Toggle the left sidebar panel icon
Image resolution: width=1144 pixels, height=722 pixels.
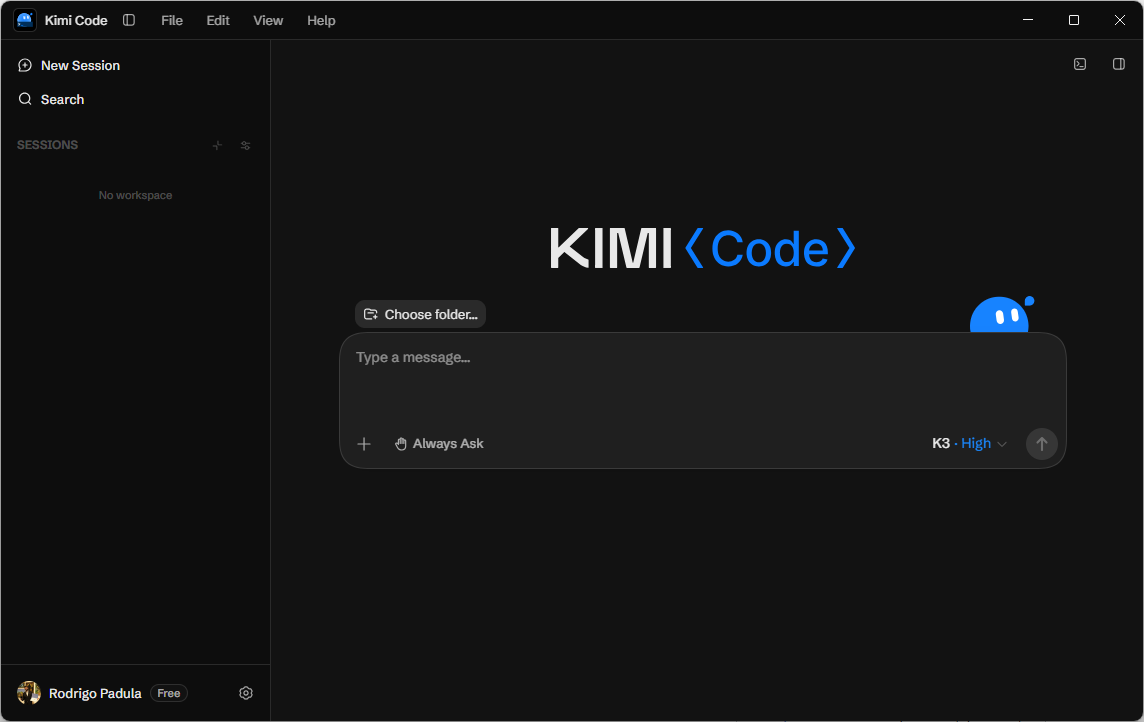[x=129, y=20]
